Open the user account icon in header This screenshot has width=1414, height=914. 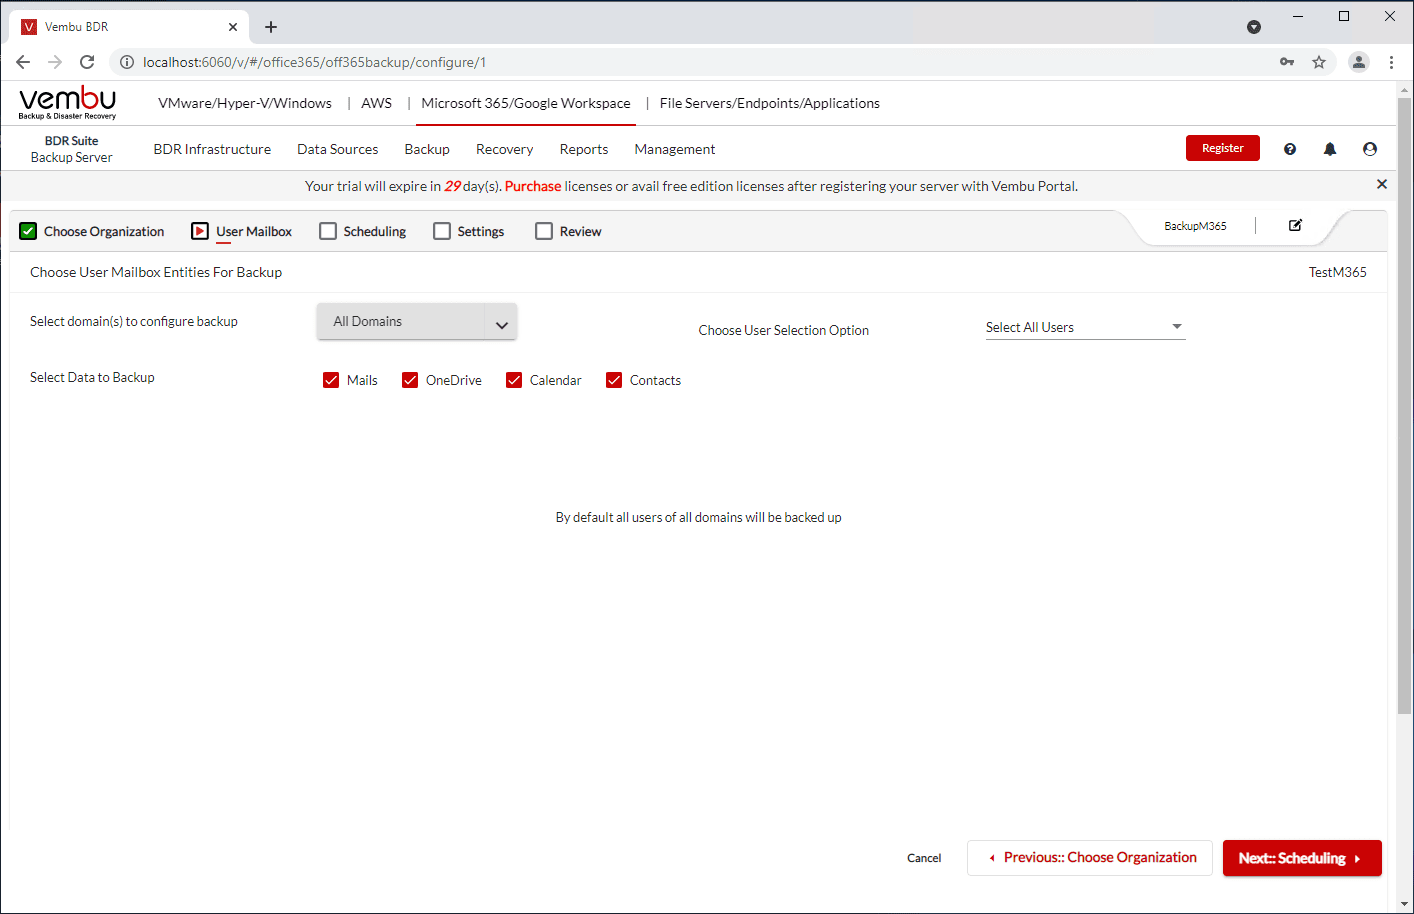click(x=1370, y=149)
